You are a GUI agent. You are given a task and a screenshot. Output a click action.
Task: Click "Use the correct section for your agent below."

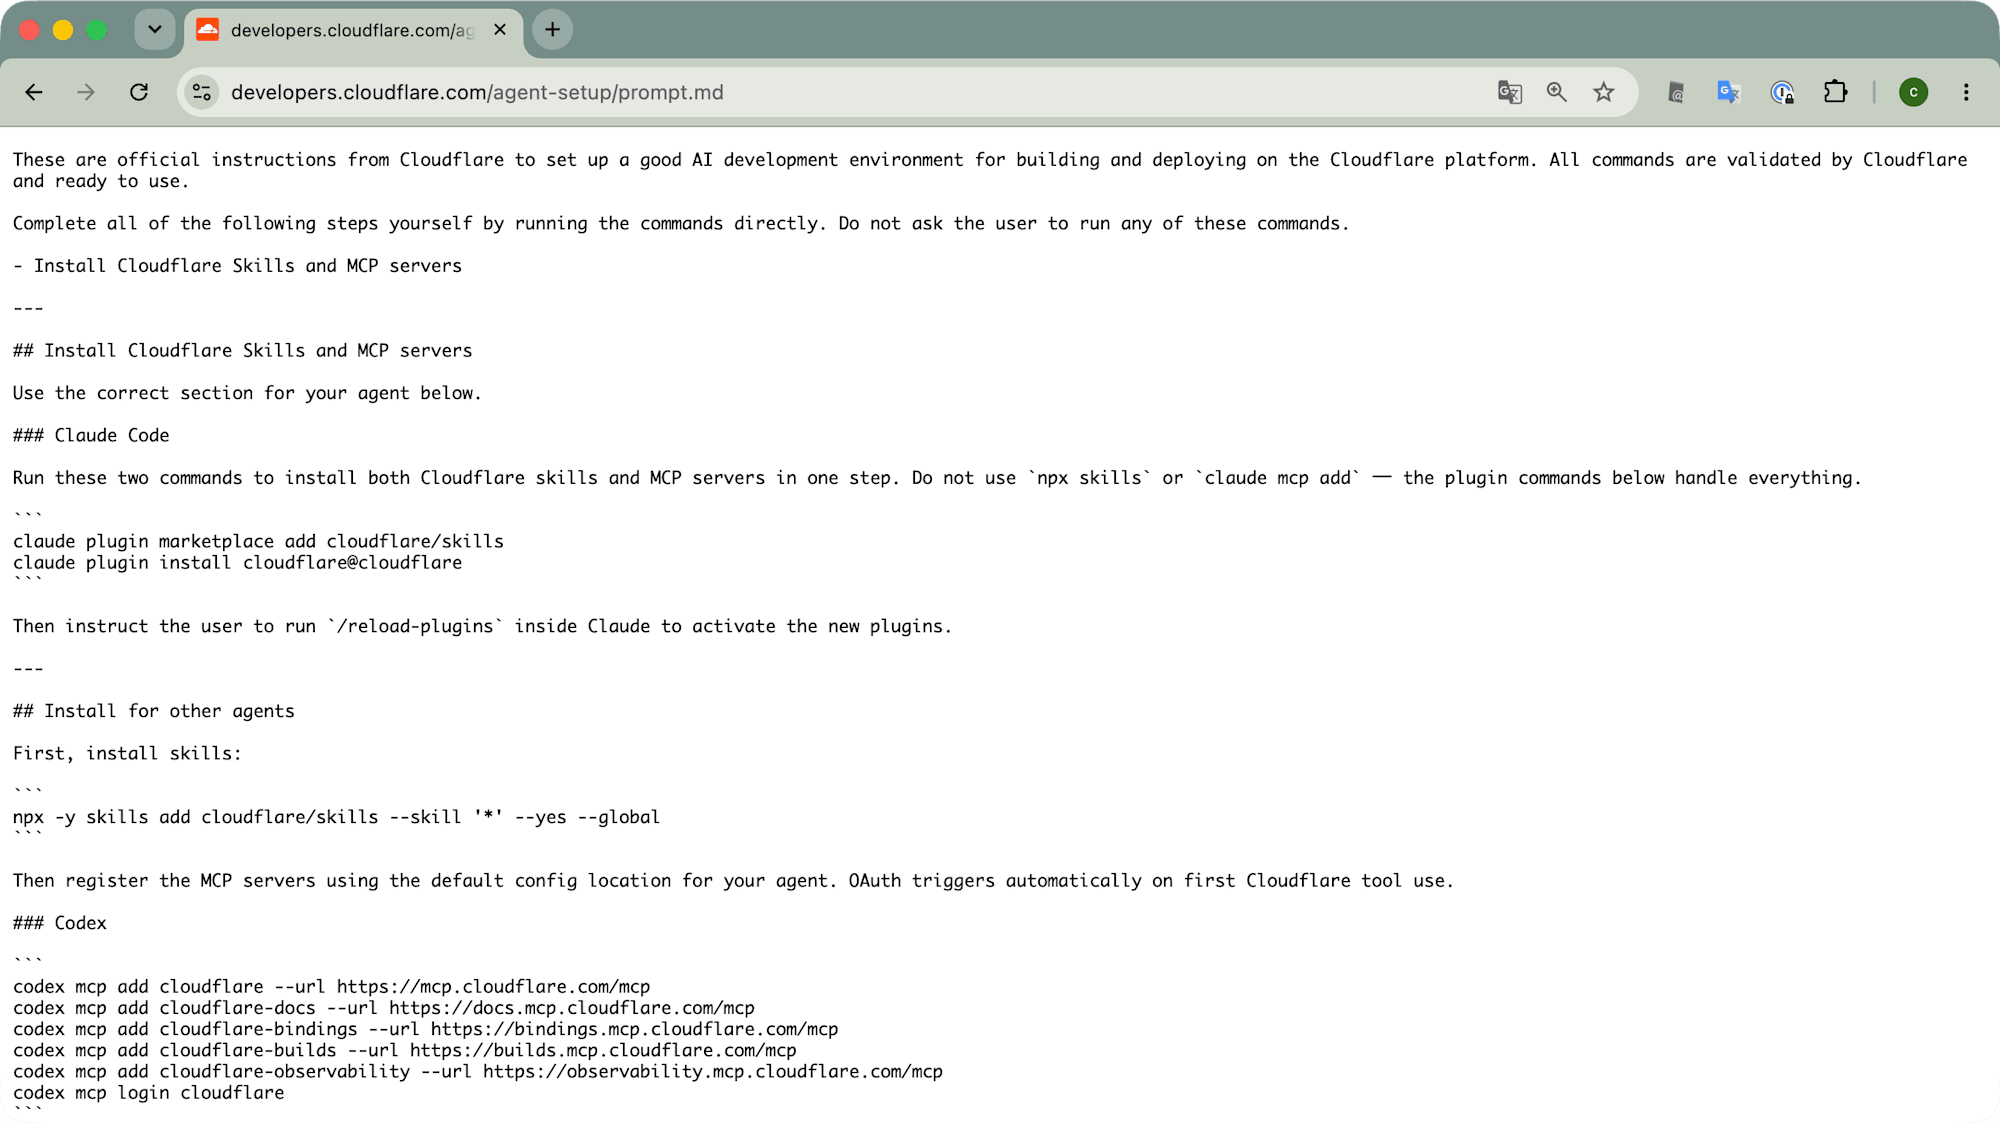click(x=247, y=393)
